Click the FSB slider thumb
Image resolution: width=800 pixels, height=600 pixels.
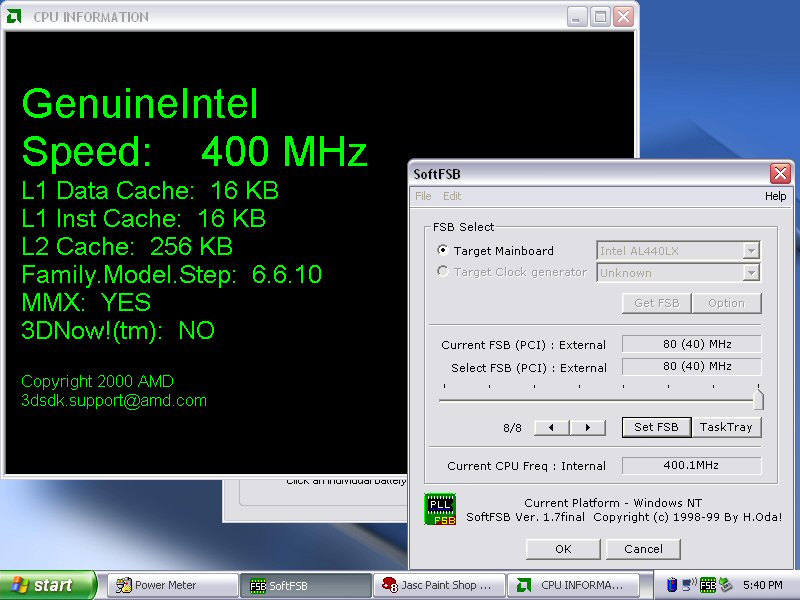[x=758, y=399]
